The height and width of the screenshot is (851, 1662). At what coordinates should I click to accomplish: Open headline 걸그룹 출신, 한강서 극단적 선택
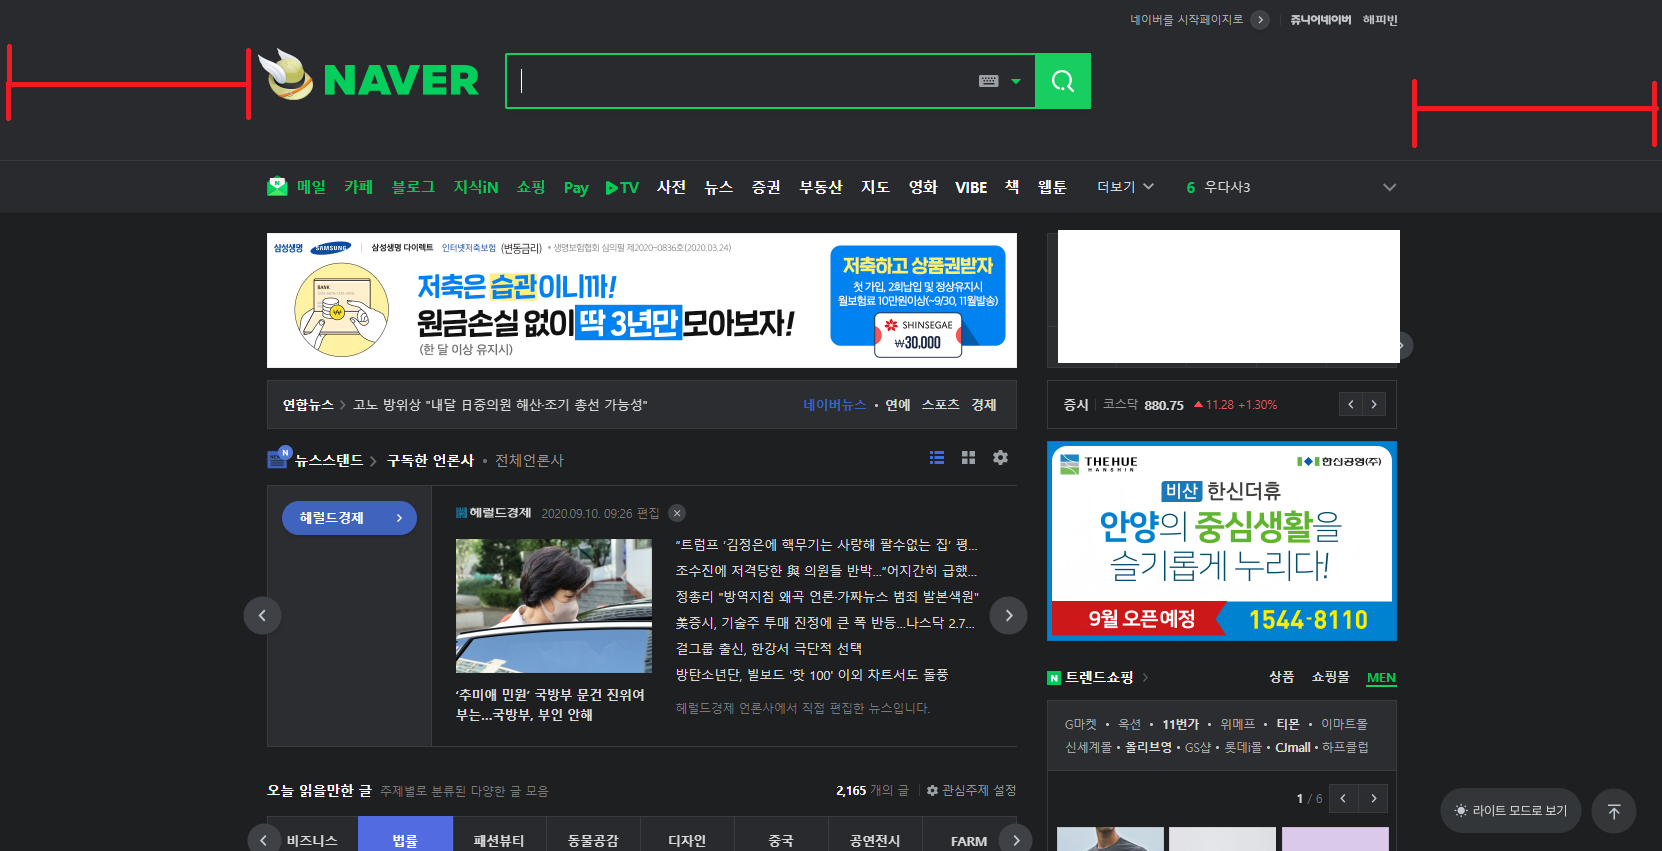(x=769, y=649)
